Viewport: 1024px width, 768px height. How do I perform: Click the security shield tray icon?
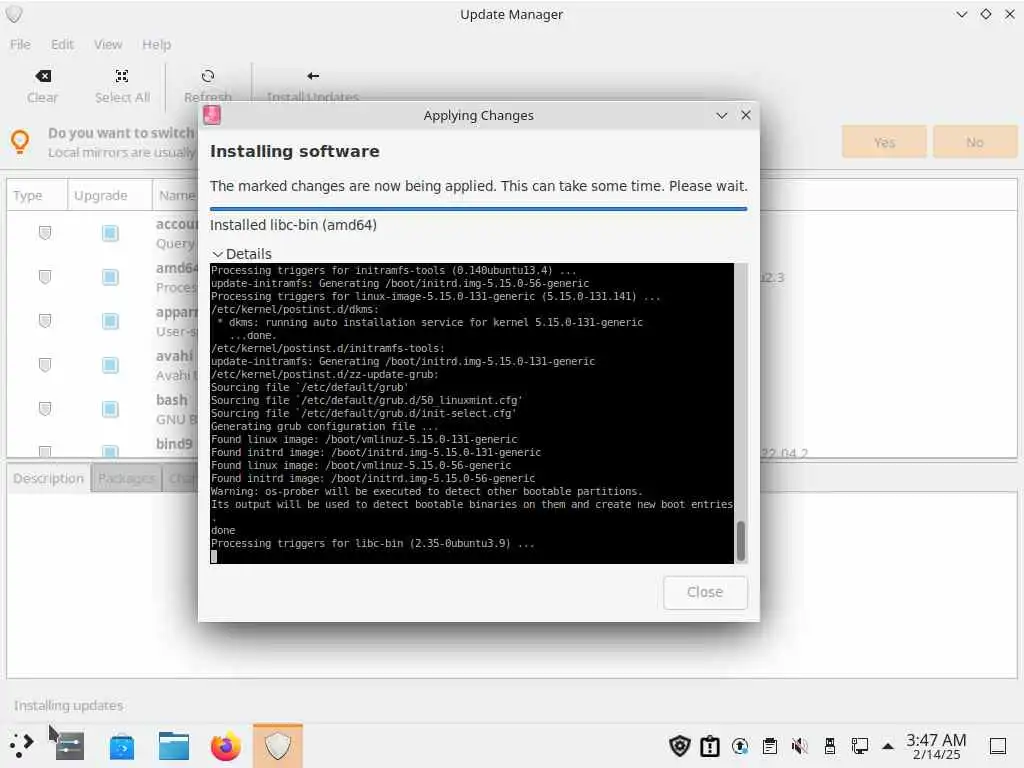point(680,746)
